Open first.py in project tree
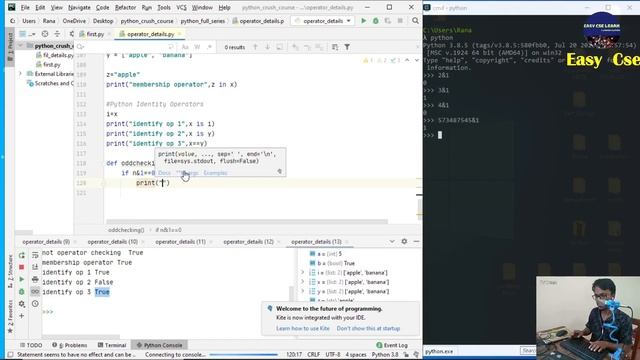 point(51,64)
